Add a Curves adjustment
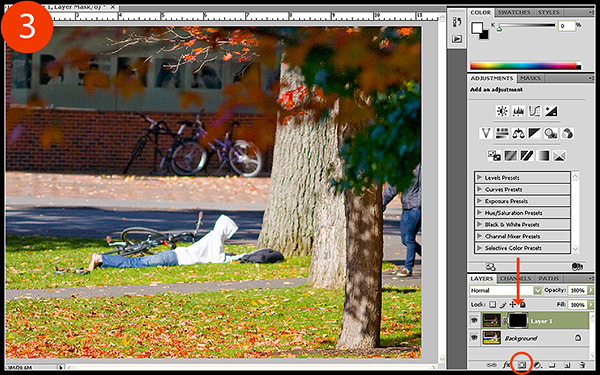 pos(535,111)
